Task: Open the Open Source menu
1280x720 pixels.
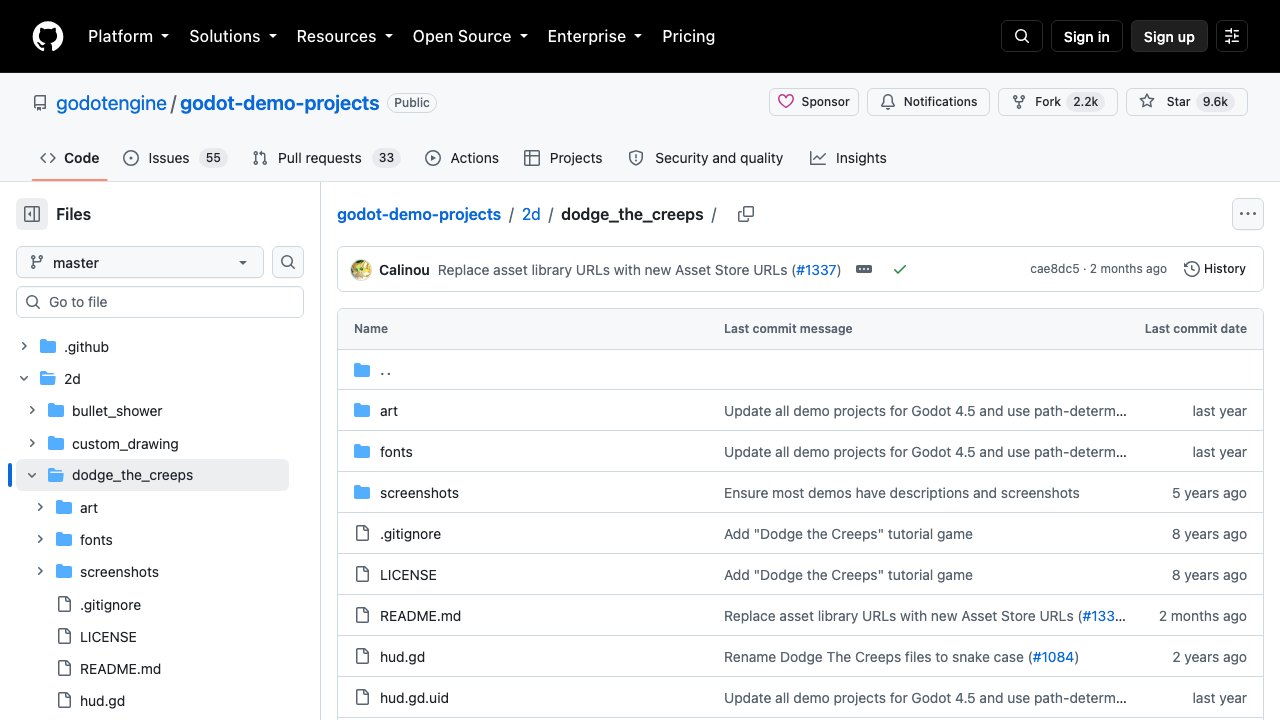Action: [470, 36]
